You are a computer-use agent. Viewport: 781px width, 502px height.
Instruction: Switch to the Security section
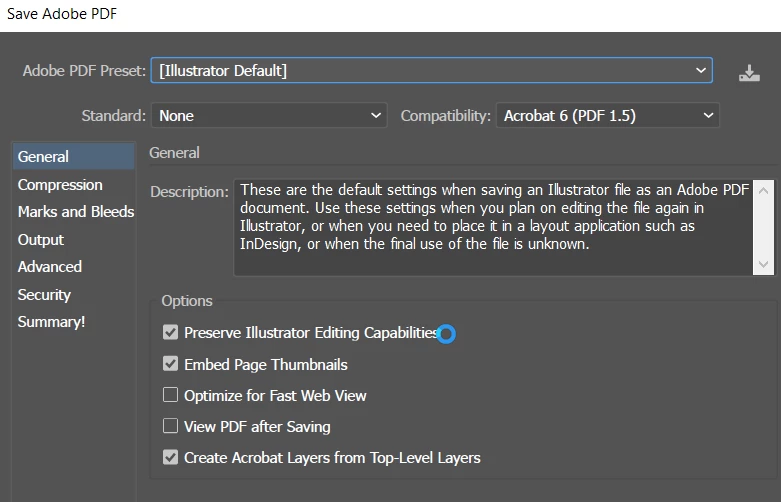coord(44,294)
